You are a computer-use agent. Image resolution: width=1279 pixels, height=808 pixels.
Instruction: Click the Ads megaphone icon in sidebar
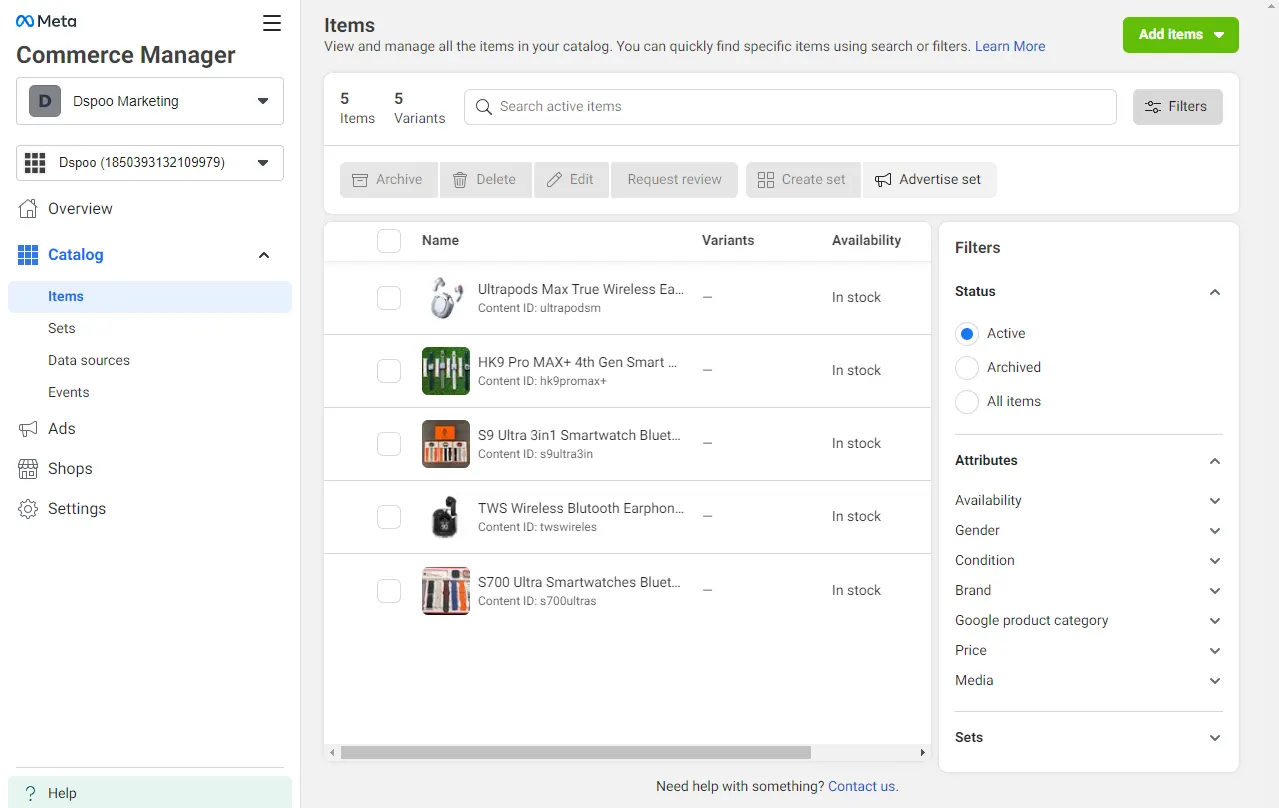[x=28, y=428]
